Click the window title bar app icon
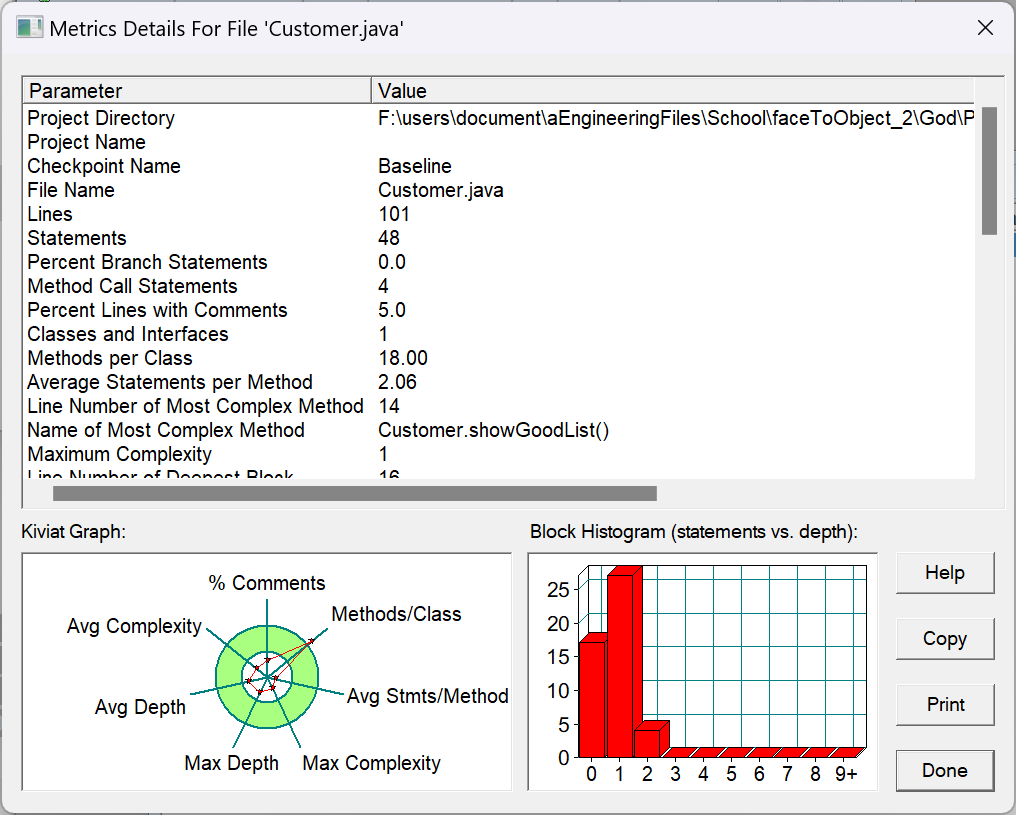Image resolution: width=1016 pixels, height=815 pixels. [x=29, y=28]
